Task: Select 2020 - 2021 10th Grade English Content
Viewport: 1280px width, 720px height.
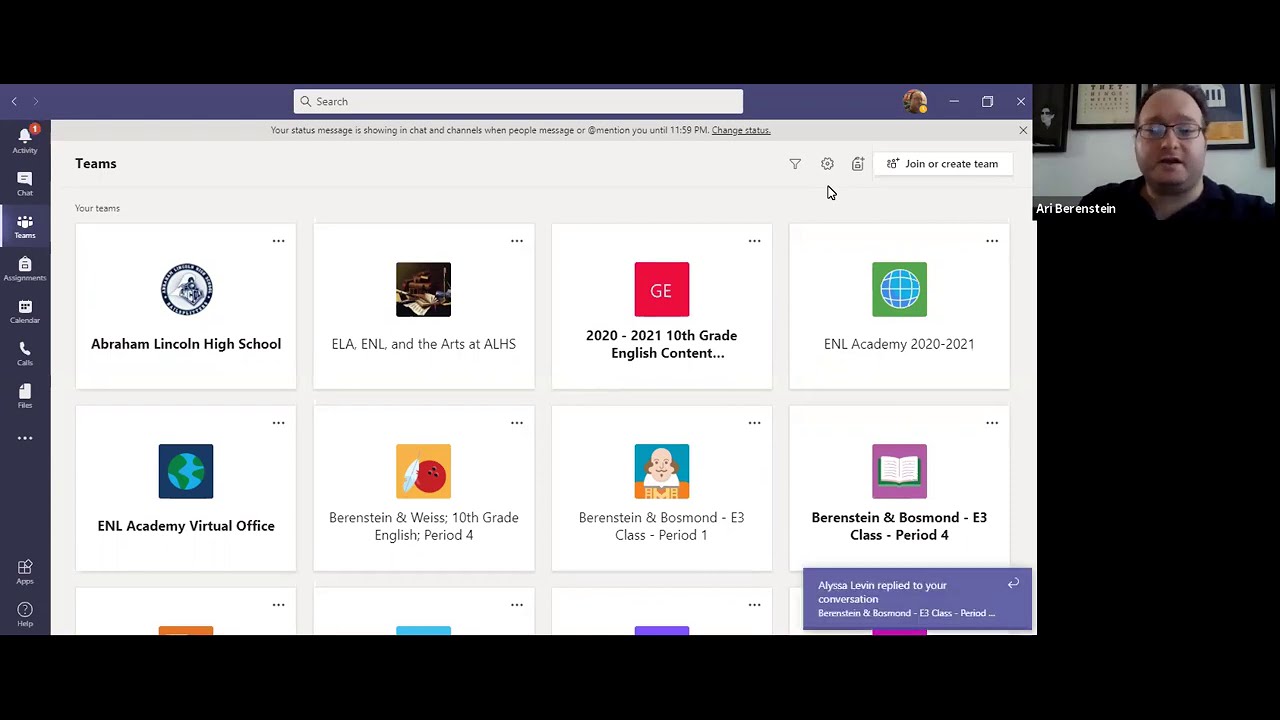Action: (661, 344)
